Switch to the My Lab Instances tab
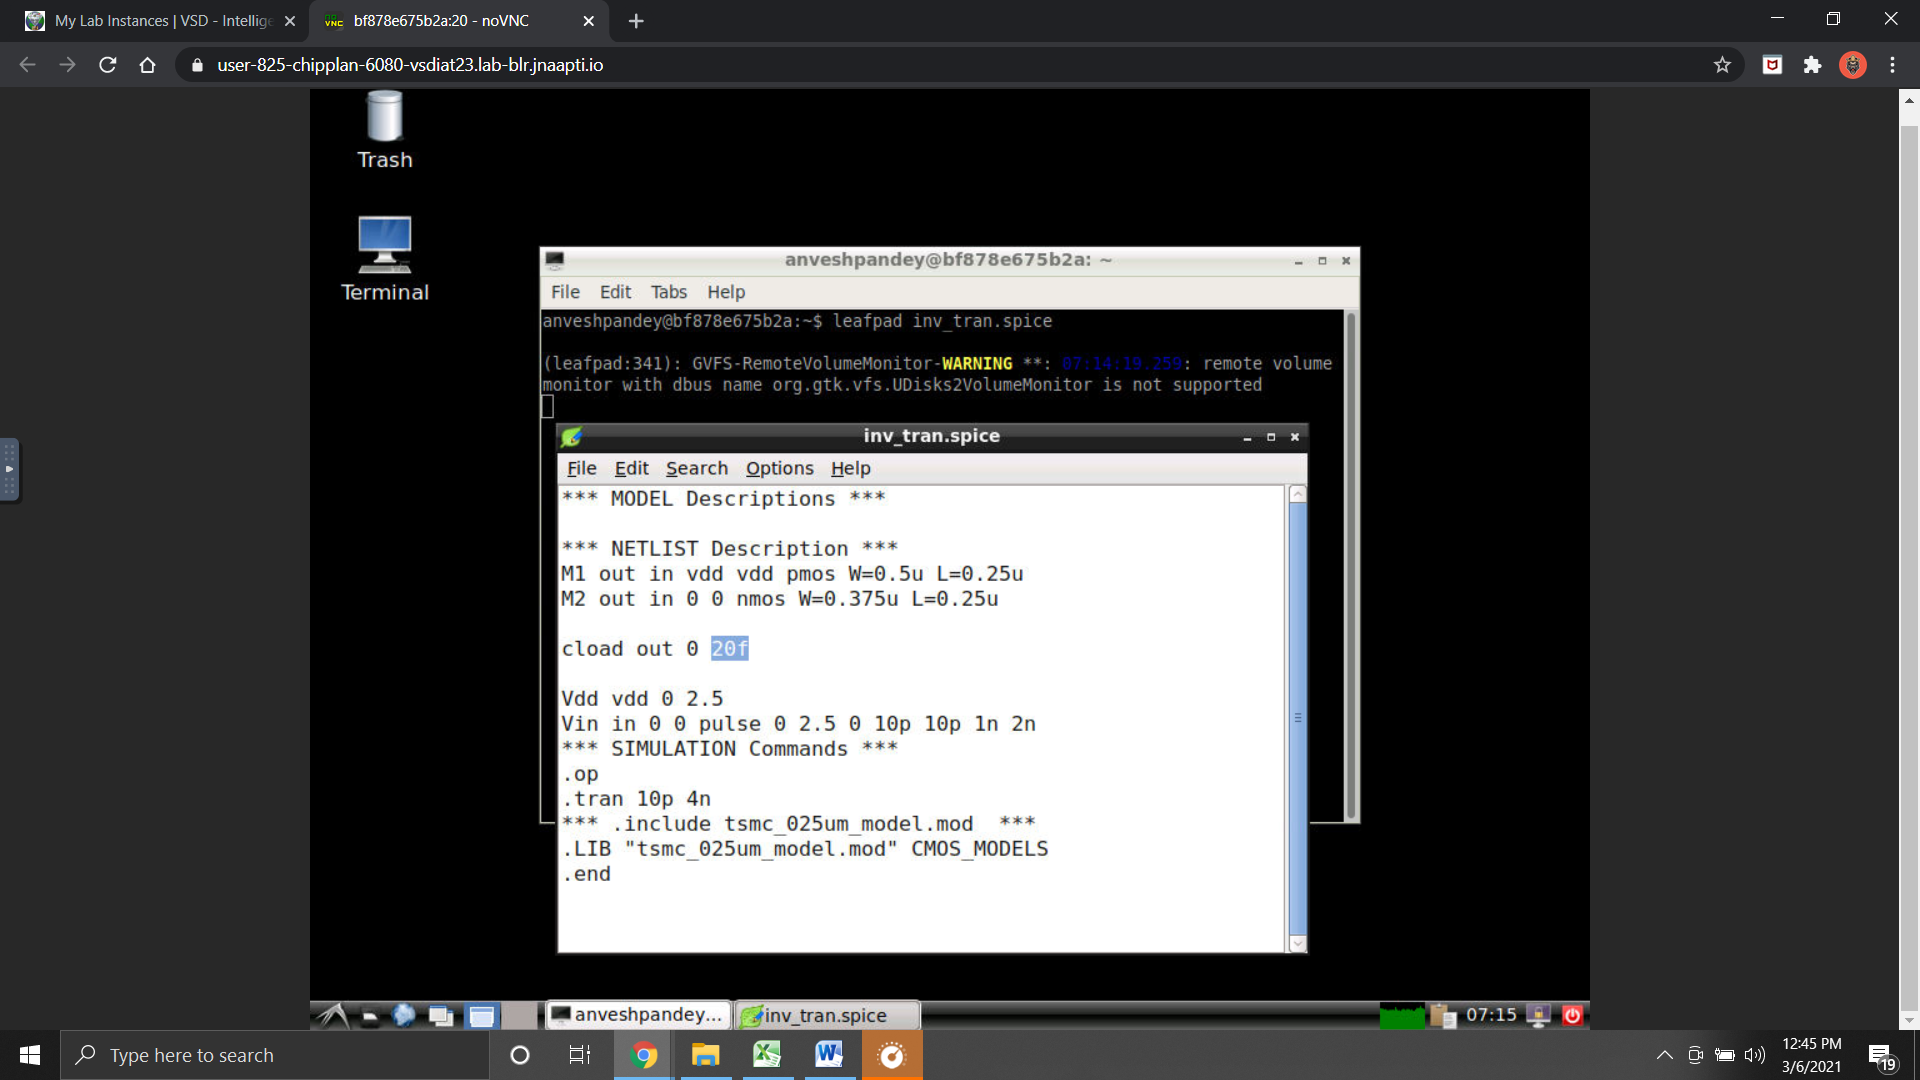This screenshot has width=1920, height=1080. pos(150,20)
